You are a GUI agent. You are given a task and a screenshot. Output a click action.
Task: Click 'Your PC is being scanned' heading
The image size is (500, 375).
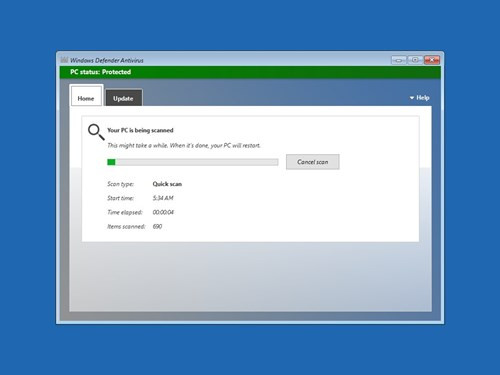pyautogui.click(x=140, y=130)
